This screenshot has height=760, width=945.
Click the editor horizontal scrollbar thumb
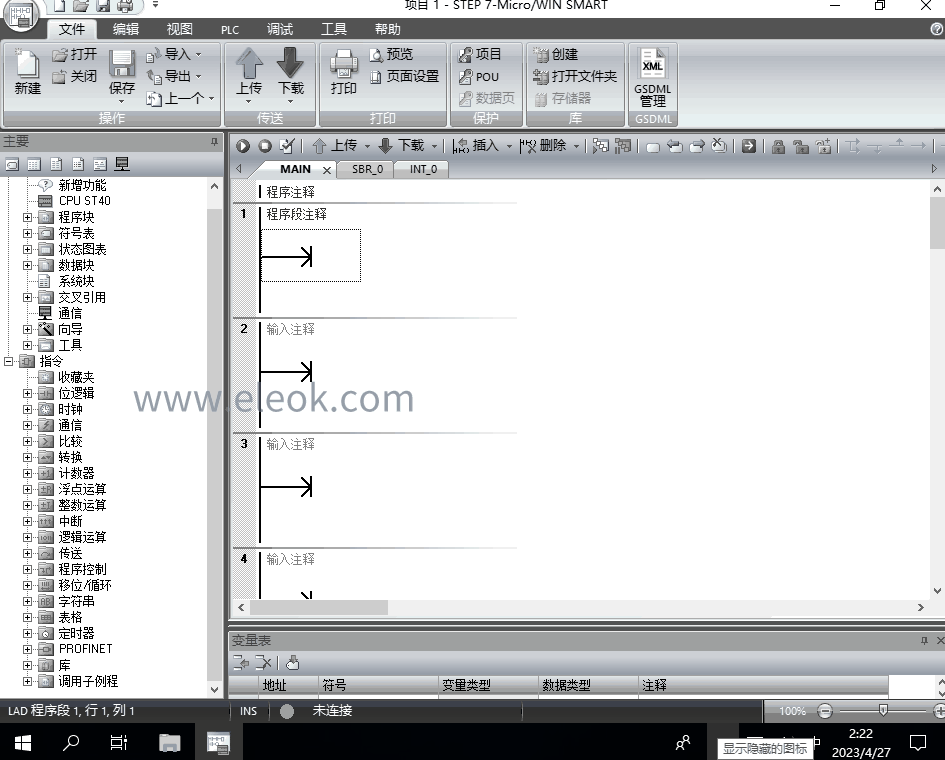tap(319, 608)
